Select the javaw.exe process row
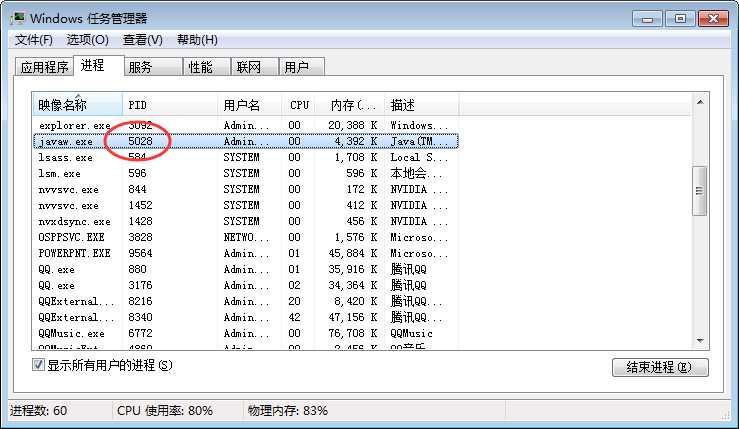739x429 pixels. (x=246, y=141)
